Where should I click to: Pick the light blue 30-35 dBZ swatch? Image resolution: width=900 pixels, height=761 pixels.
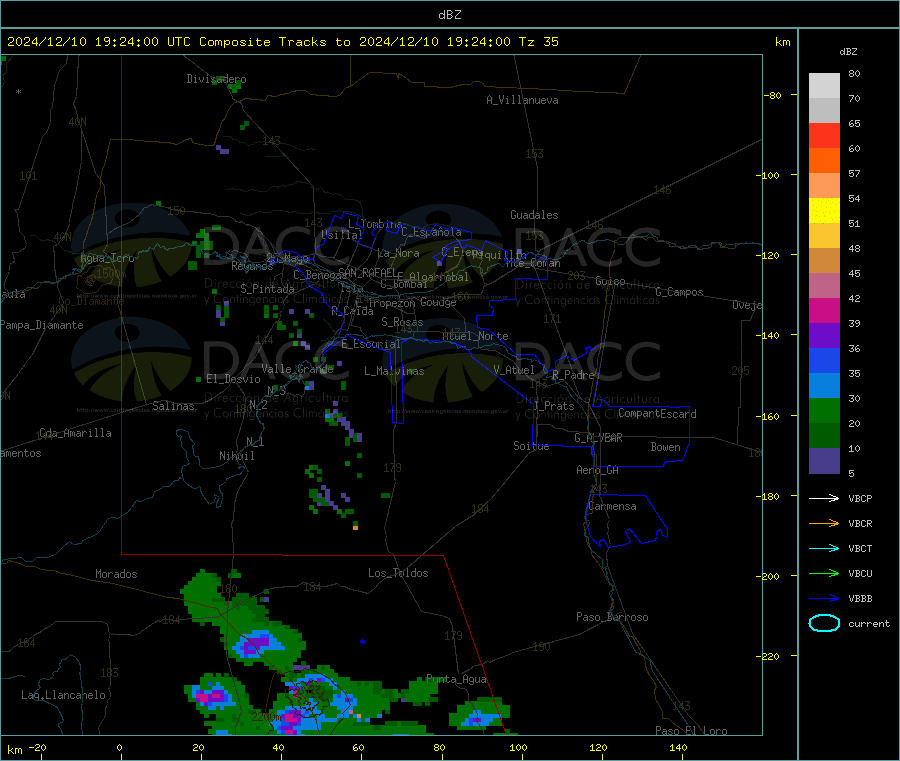tap(824, 386)
